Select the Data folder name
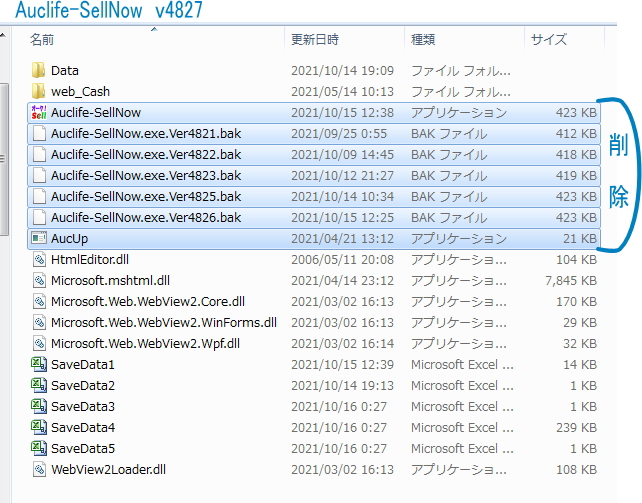 (x=65, y=71)
